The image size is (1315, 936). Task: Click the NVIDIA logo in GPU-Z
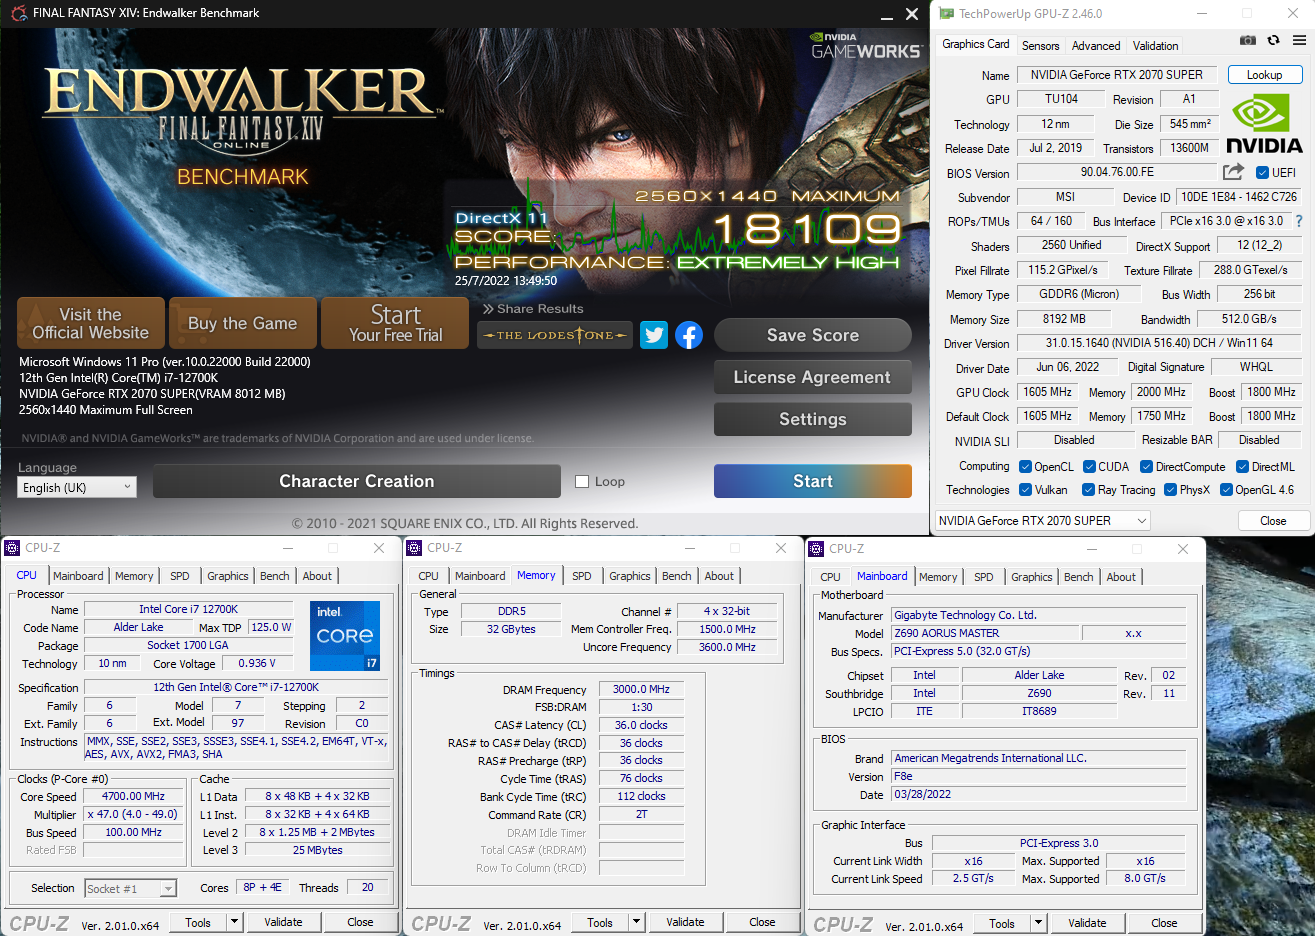(x=1264, y=125)
